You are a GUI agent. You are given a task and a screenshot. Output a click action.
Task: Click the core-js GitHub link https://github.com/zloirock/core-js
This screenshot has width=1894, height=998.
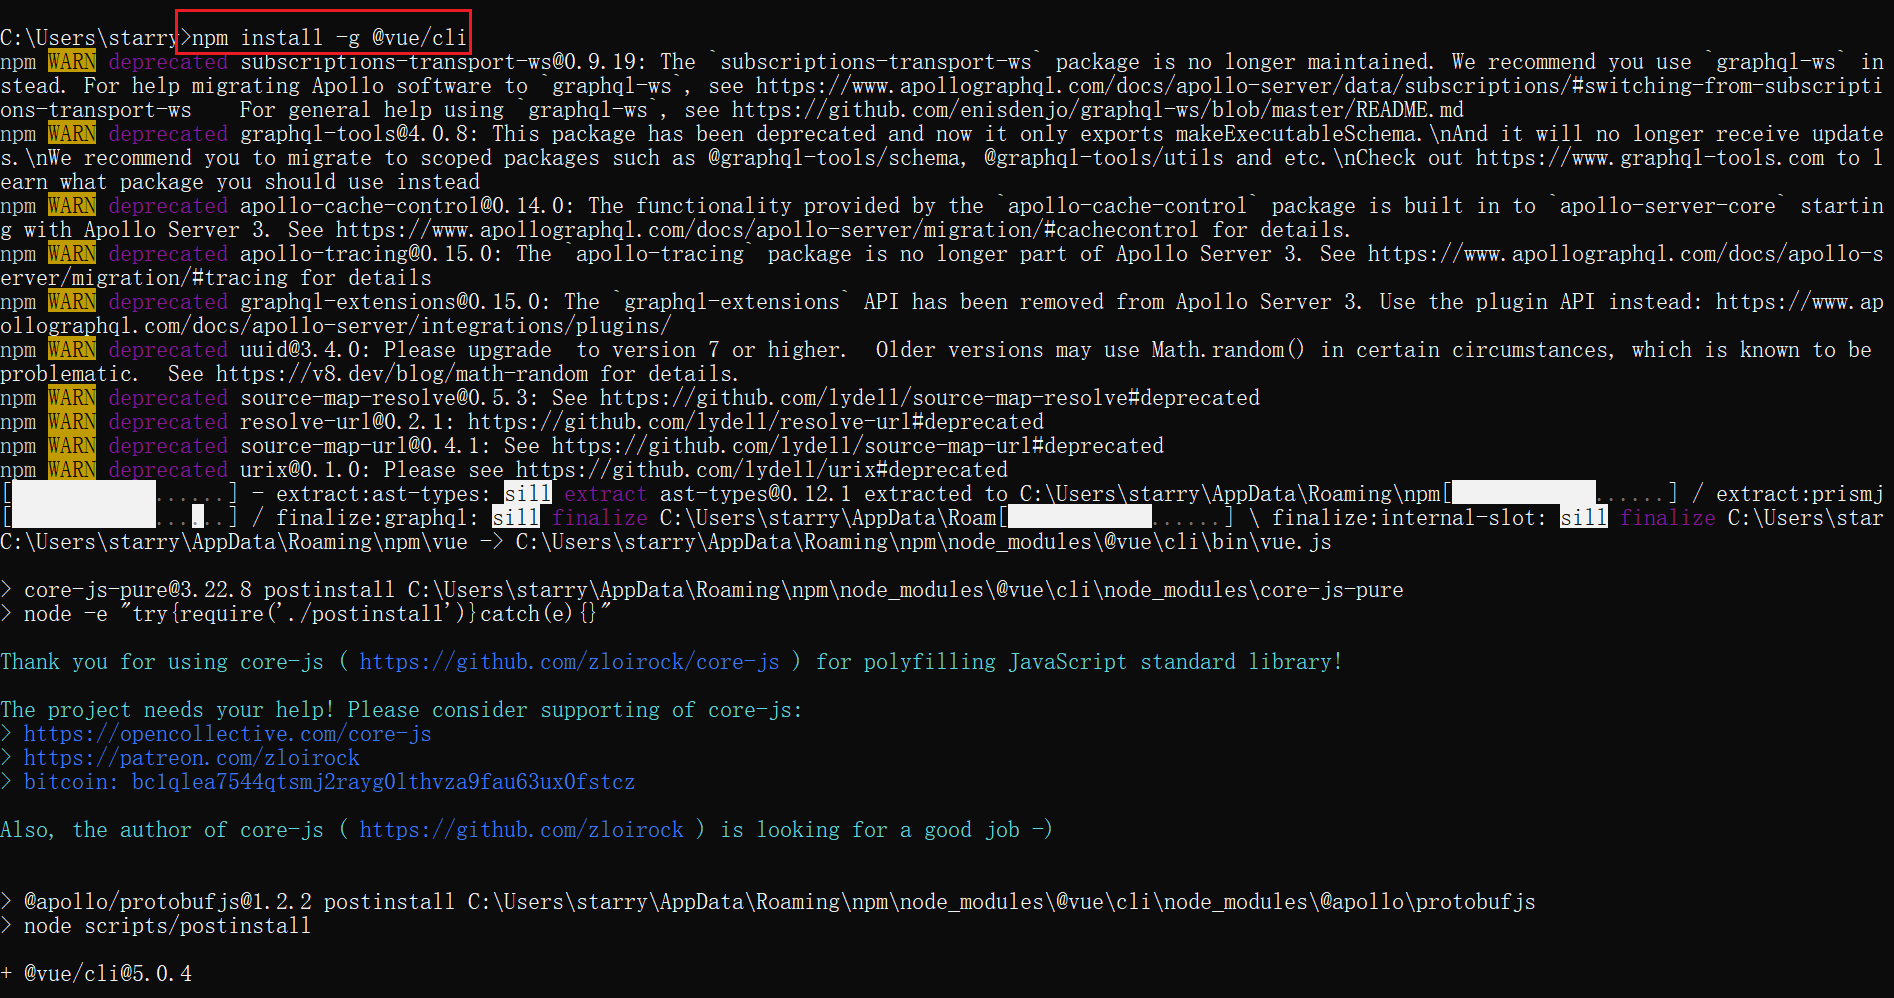(x=569, y=662)
